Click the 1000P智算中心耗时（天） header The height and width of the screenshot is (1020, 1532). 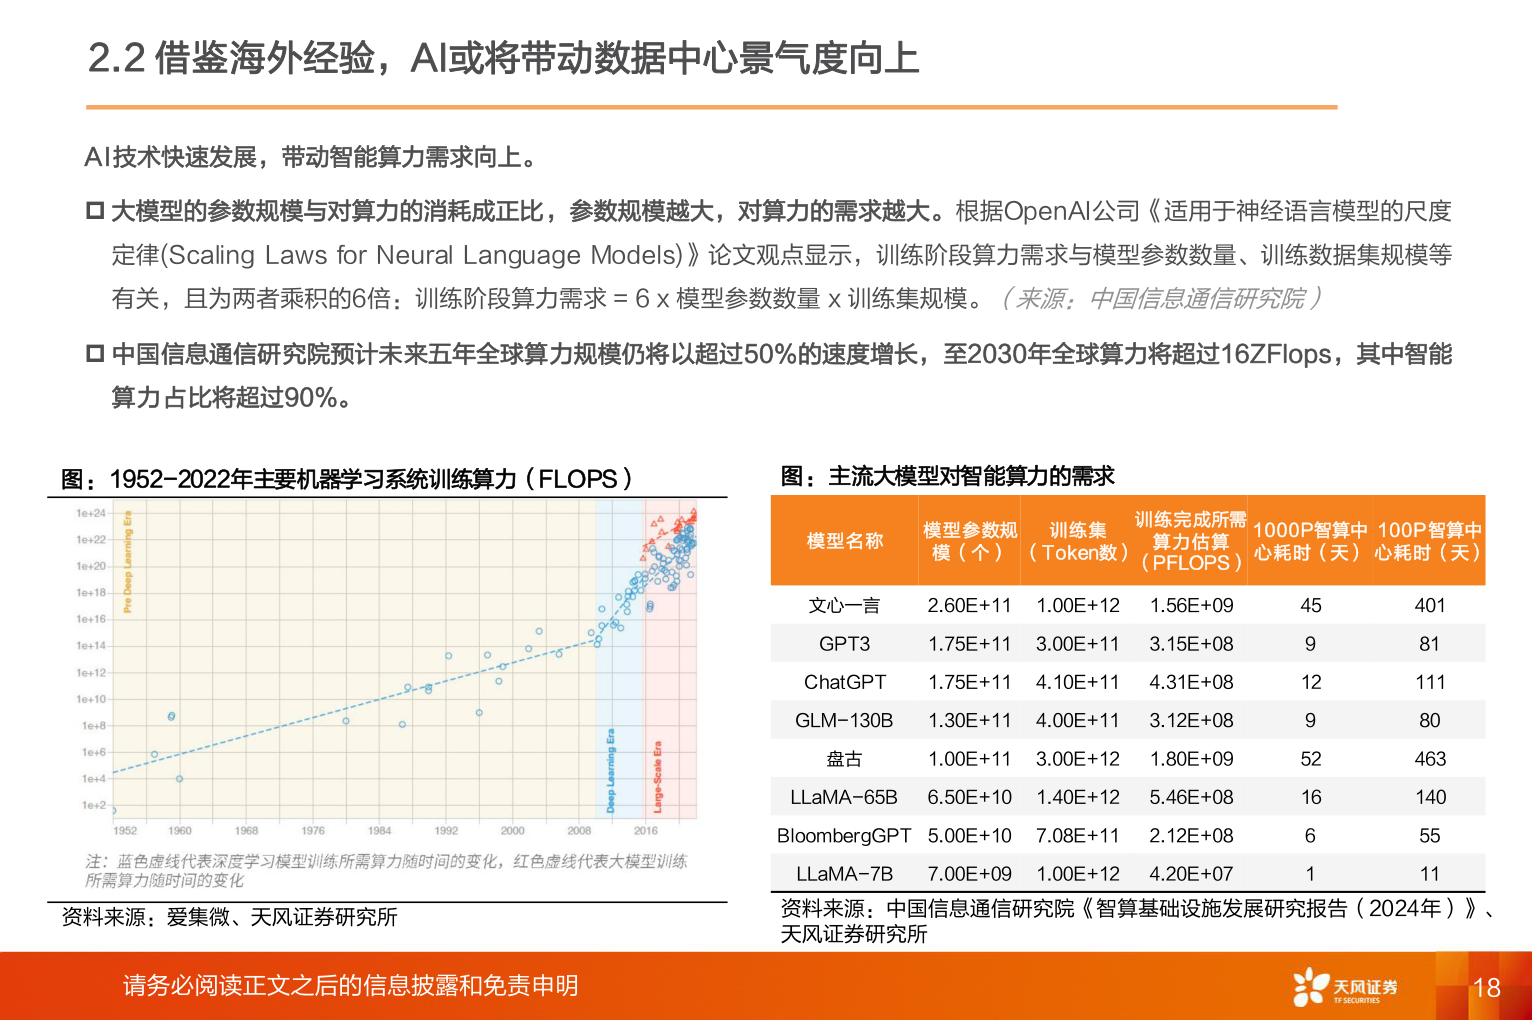click(1310, 541)
